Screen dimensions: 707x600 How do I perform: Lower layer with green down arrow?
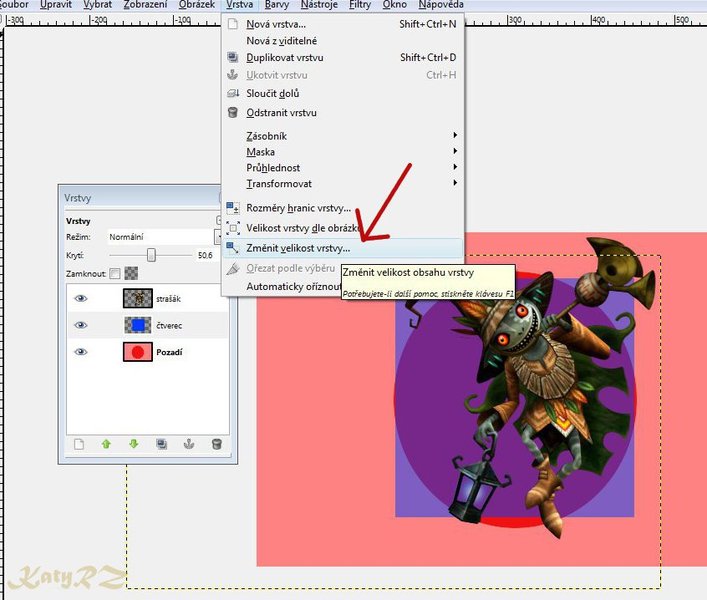[133, 444]
